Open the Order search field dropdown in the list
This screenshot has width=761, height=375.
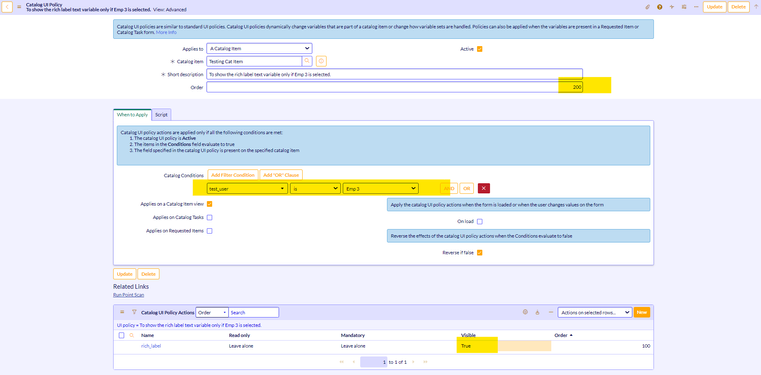(212, 312)
